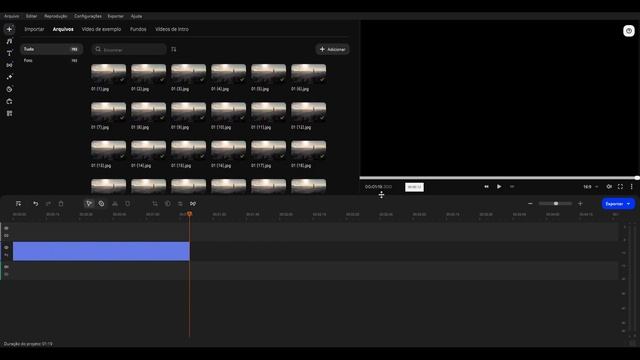Toggle lower icon of bottom audio track

[6, 274]
